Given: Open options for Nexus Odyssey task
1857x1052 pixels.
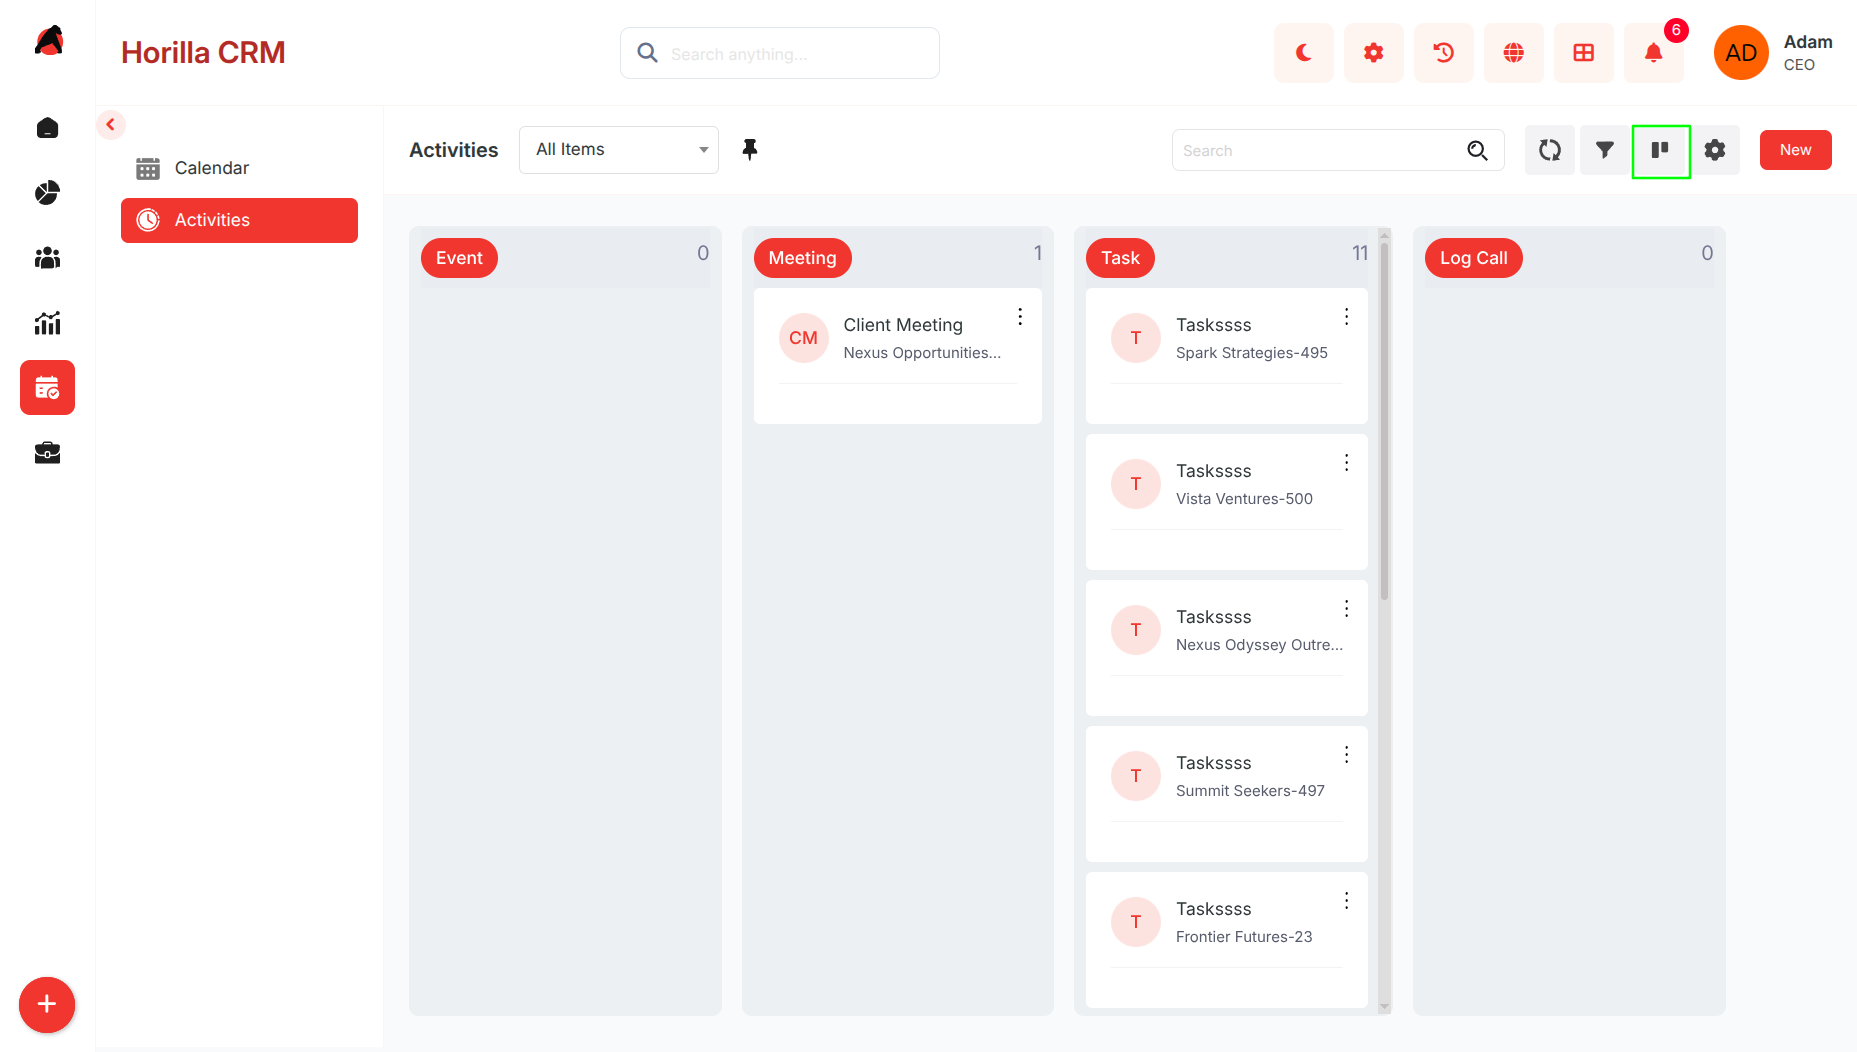Looking at the screenshot, I should (x=1347, y=609).
